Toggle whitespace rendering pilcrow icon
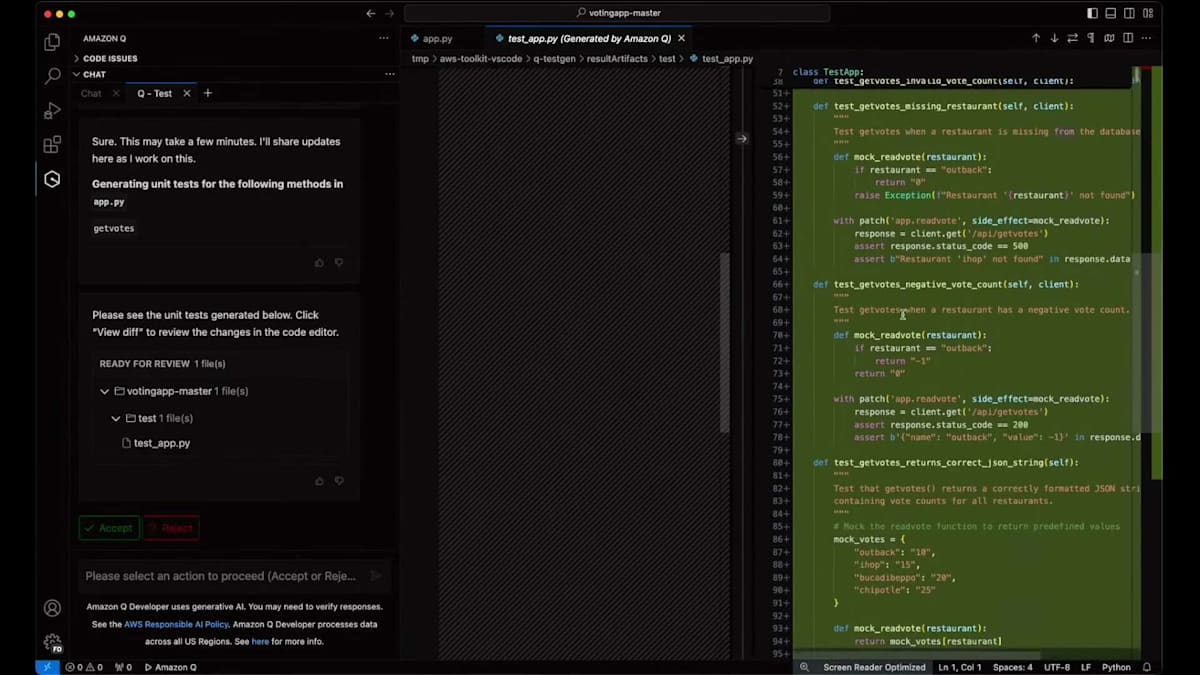The image size is (1200, 675). coord(1091,38)
